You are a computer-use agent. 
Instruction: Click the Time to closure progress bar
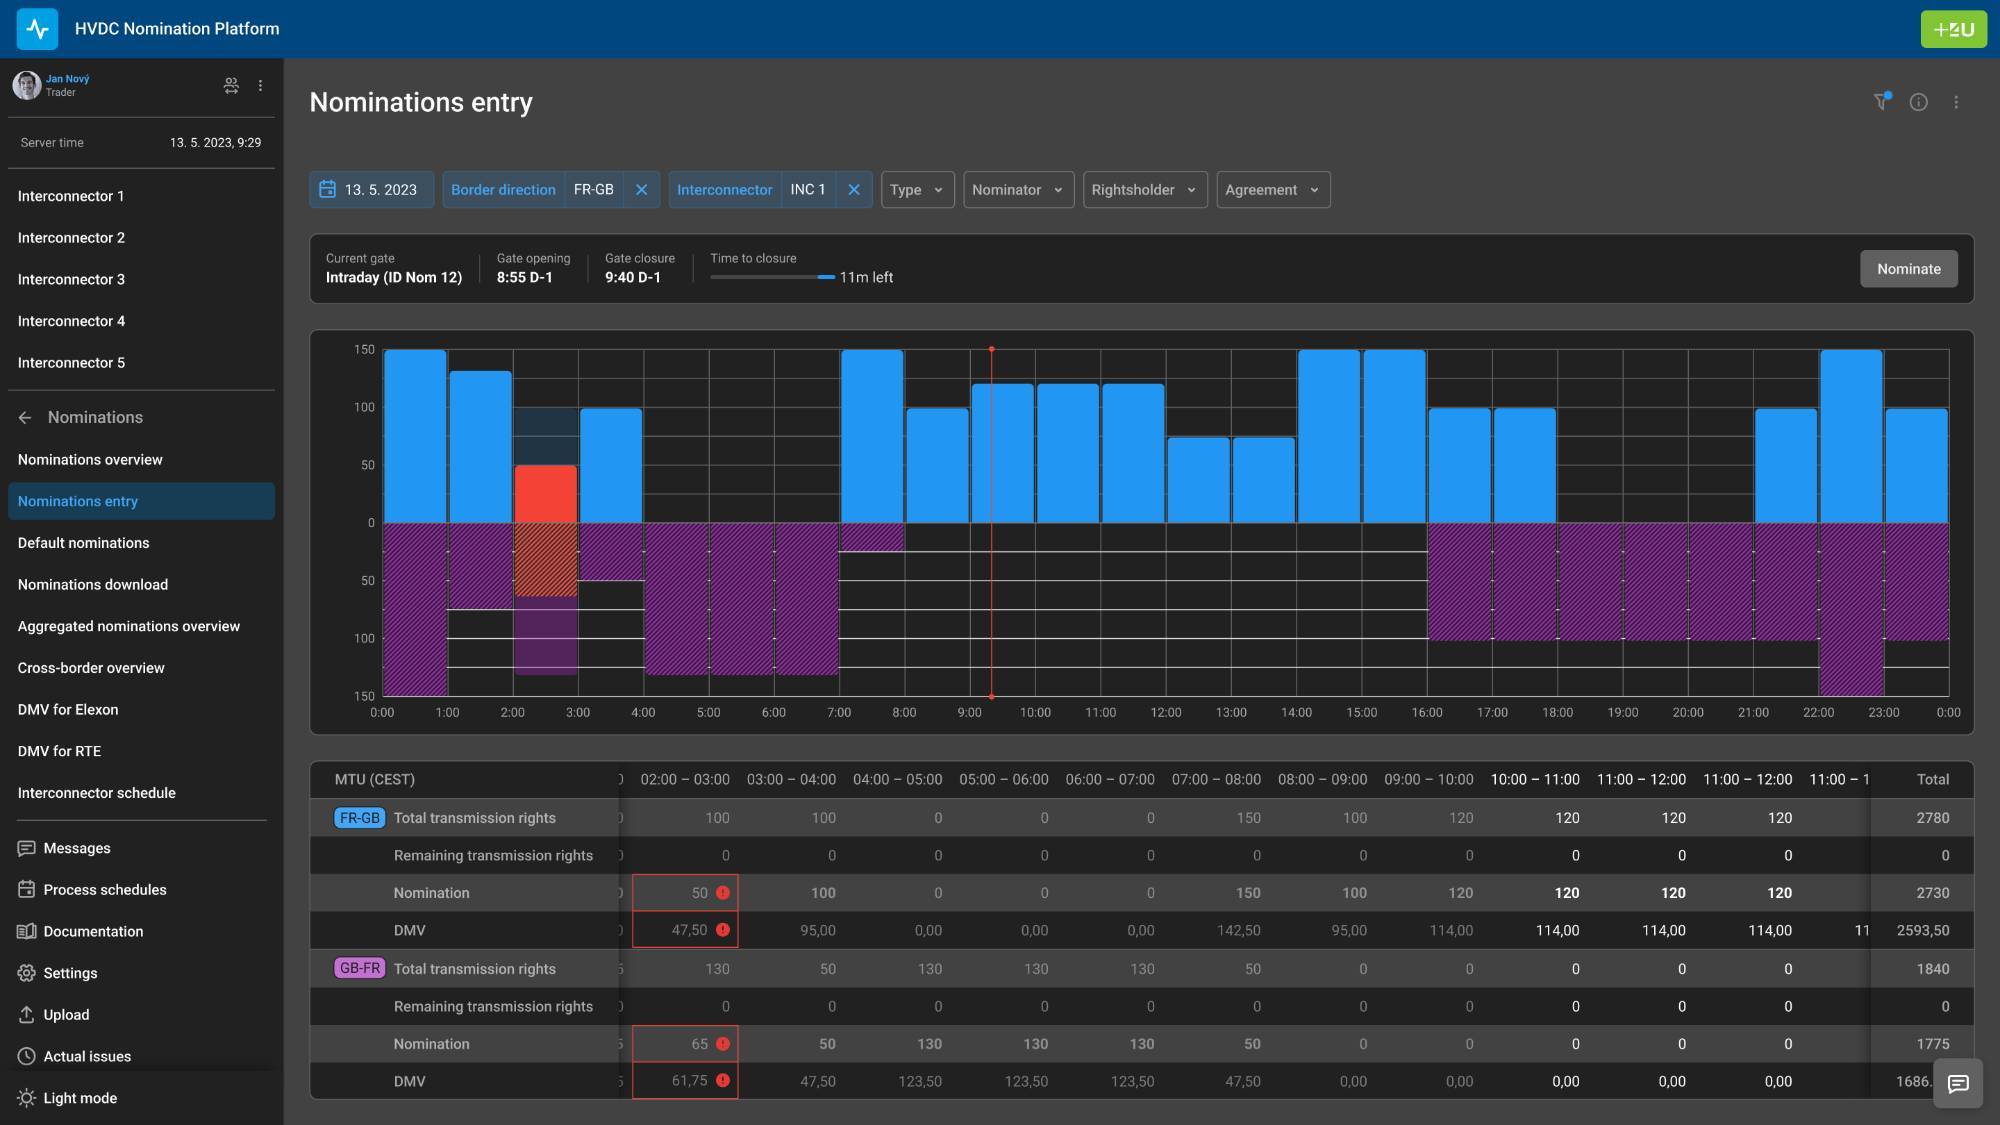tap(772, 277)
